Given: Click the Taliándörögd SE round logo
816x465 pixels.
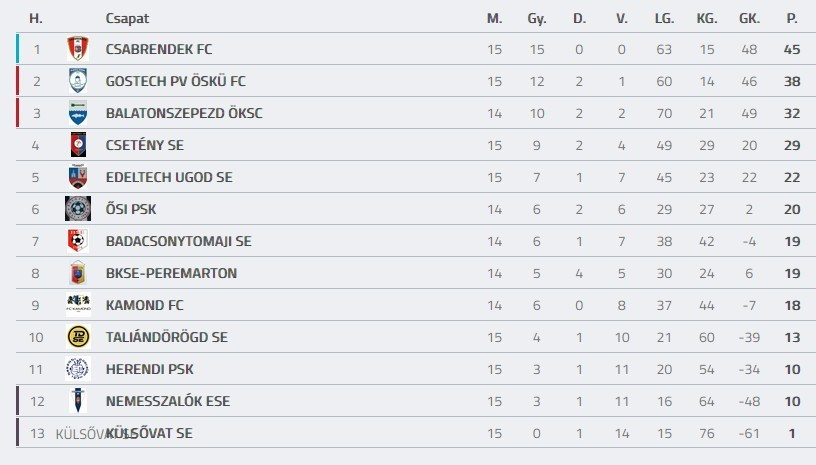Looking at the screenshot, I should coord(77,337).
